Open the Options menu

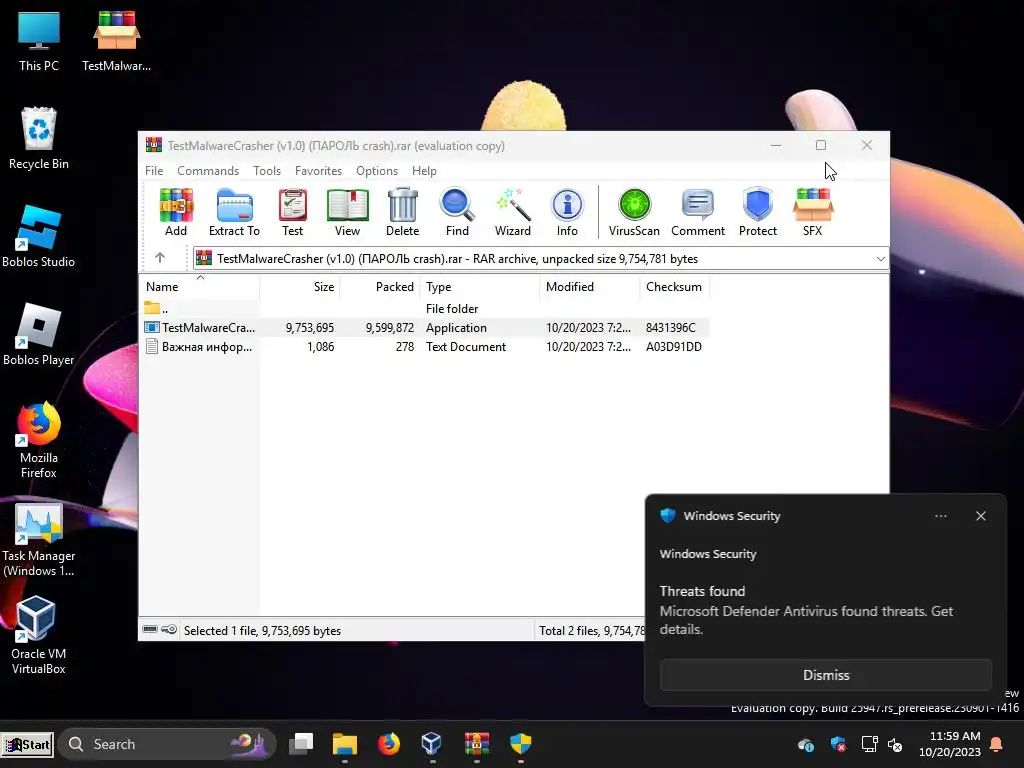377,170
